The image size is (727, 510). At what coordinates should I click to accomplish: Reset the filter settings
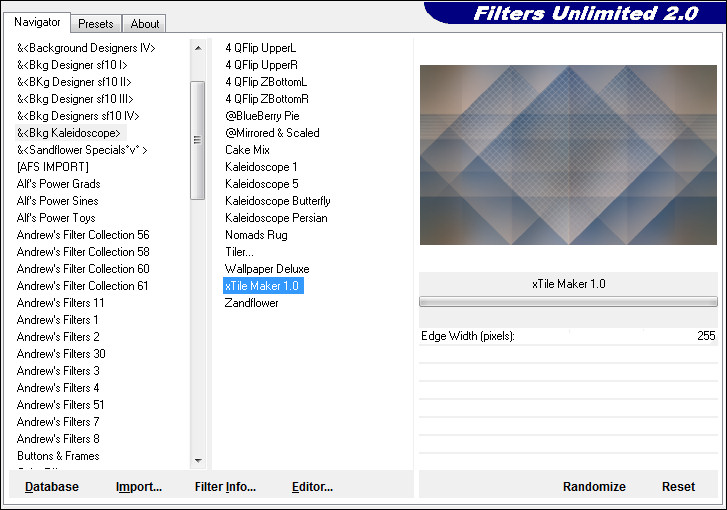(678, 487)
